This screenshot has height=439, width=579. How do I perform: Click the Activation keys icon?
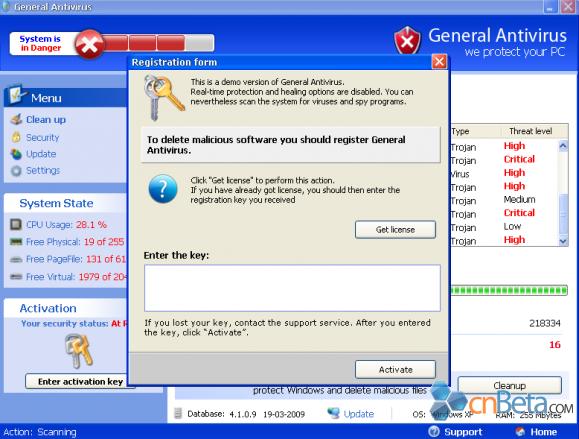78,351
